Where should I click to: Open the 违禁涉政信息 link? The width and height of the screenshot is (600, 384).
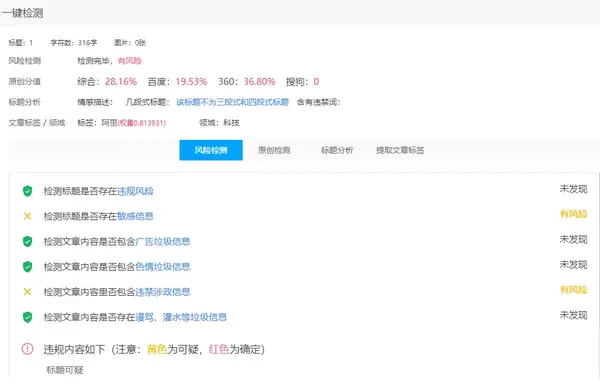(163, 292)
